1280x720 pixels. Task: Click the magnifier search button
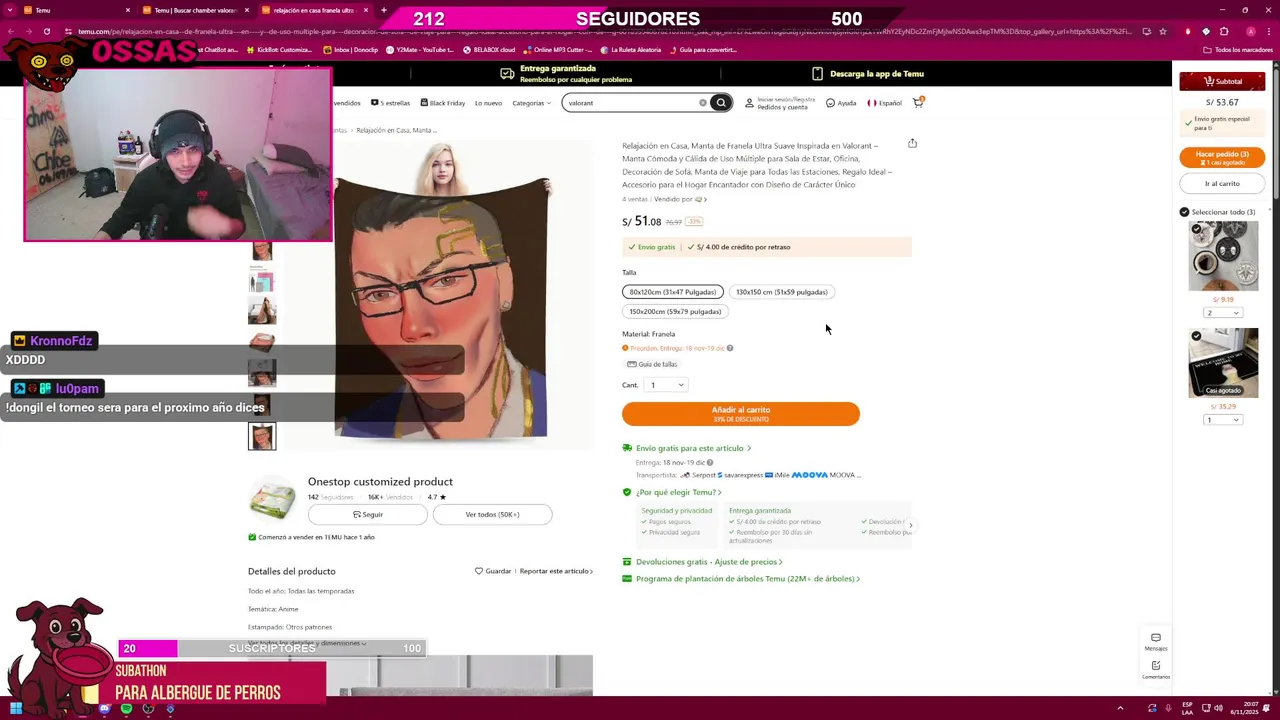(x=721, y=102)
